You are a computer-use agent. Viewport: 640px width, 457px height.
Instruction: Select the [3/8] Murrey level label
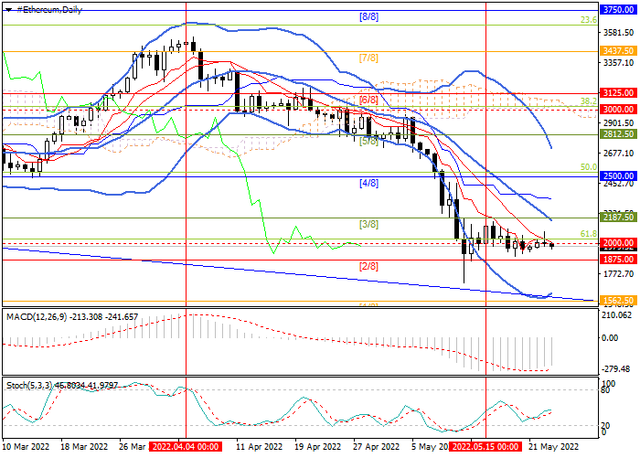click(369, 225)
